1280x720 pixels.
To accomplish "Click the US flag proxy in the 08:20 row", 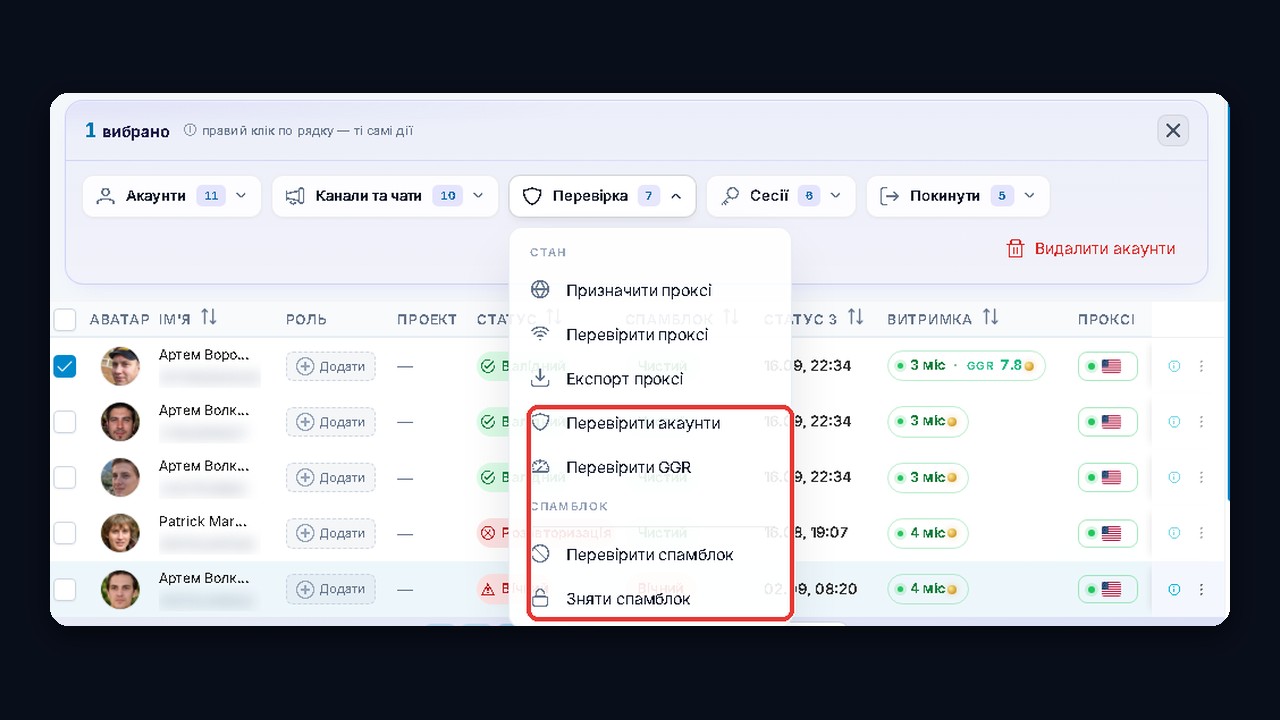I will (1108, 590).
